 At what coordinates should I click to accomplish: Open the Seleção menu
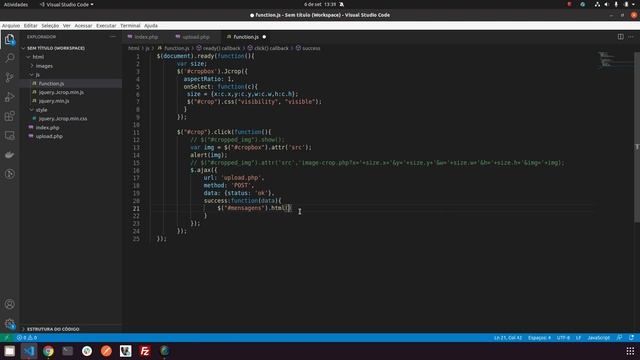50,26
